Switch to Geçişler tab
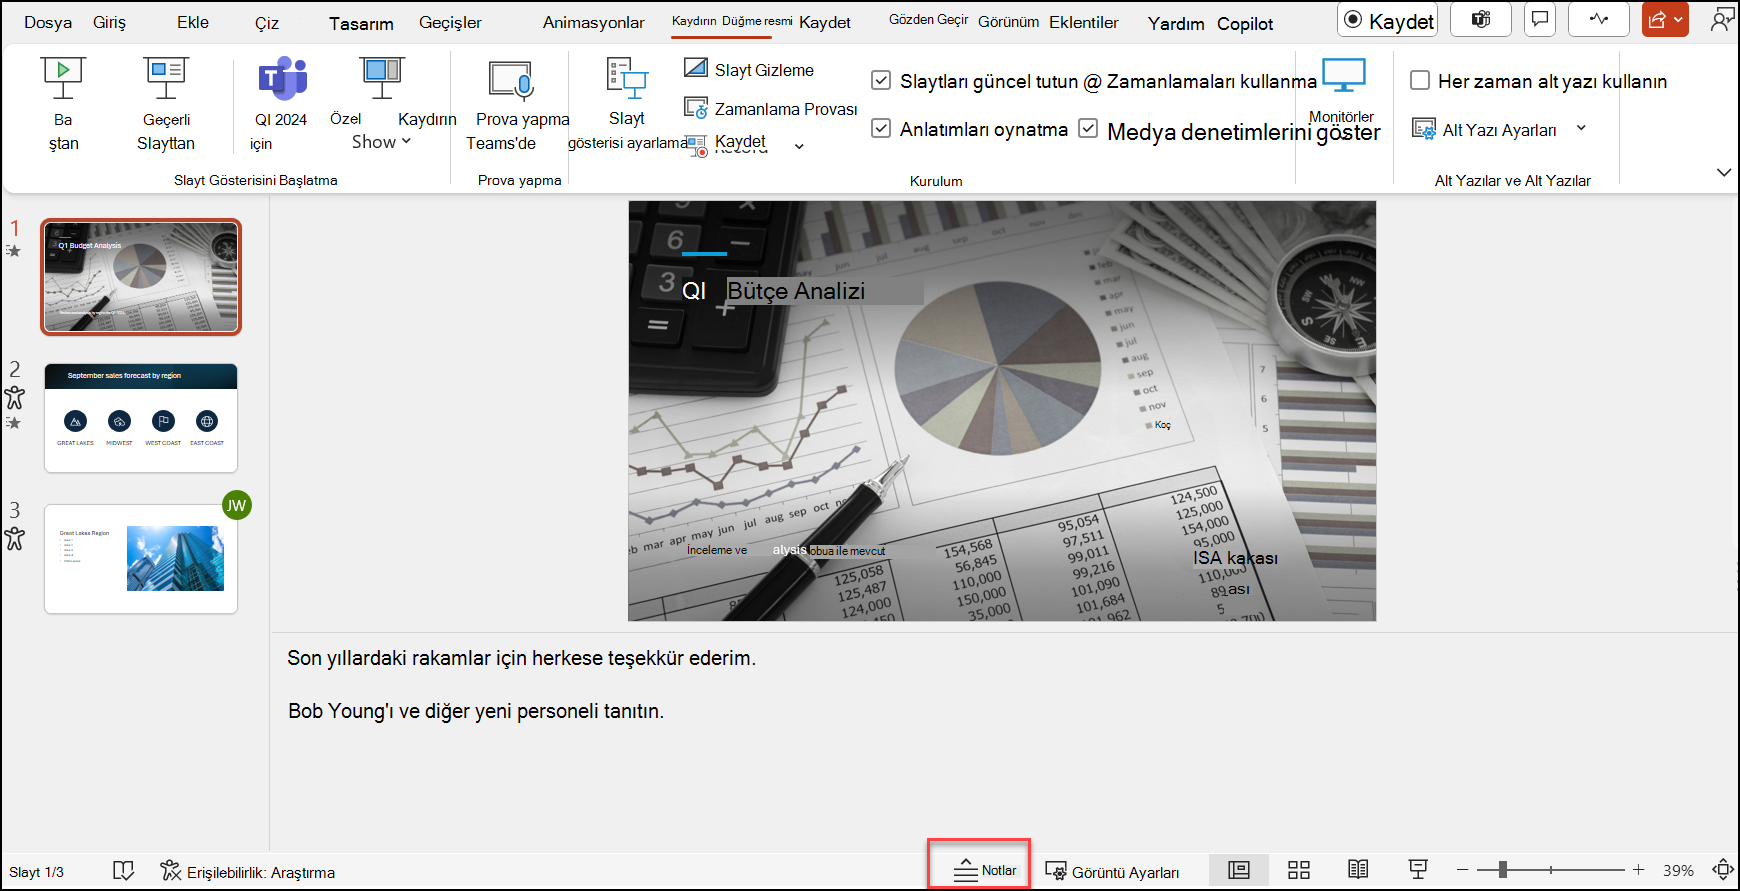 pyautogui.click(x=450, y=22)
